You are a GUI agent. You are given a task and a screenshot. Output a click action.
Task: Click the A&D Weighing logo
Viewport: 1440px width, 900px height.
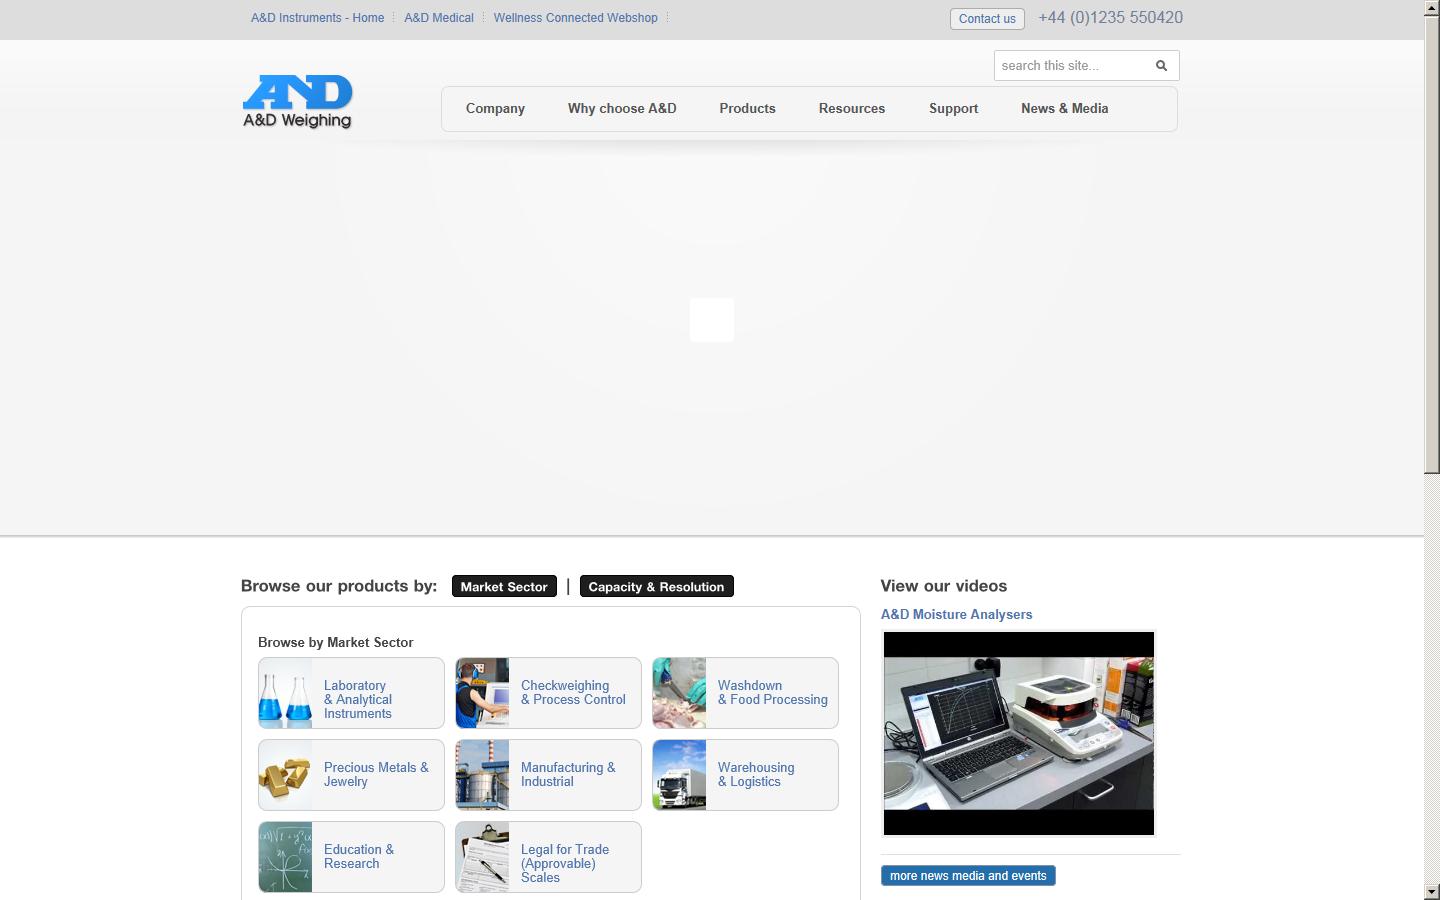tap(297, 101)
